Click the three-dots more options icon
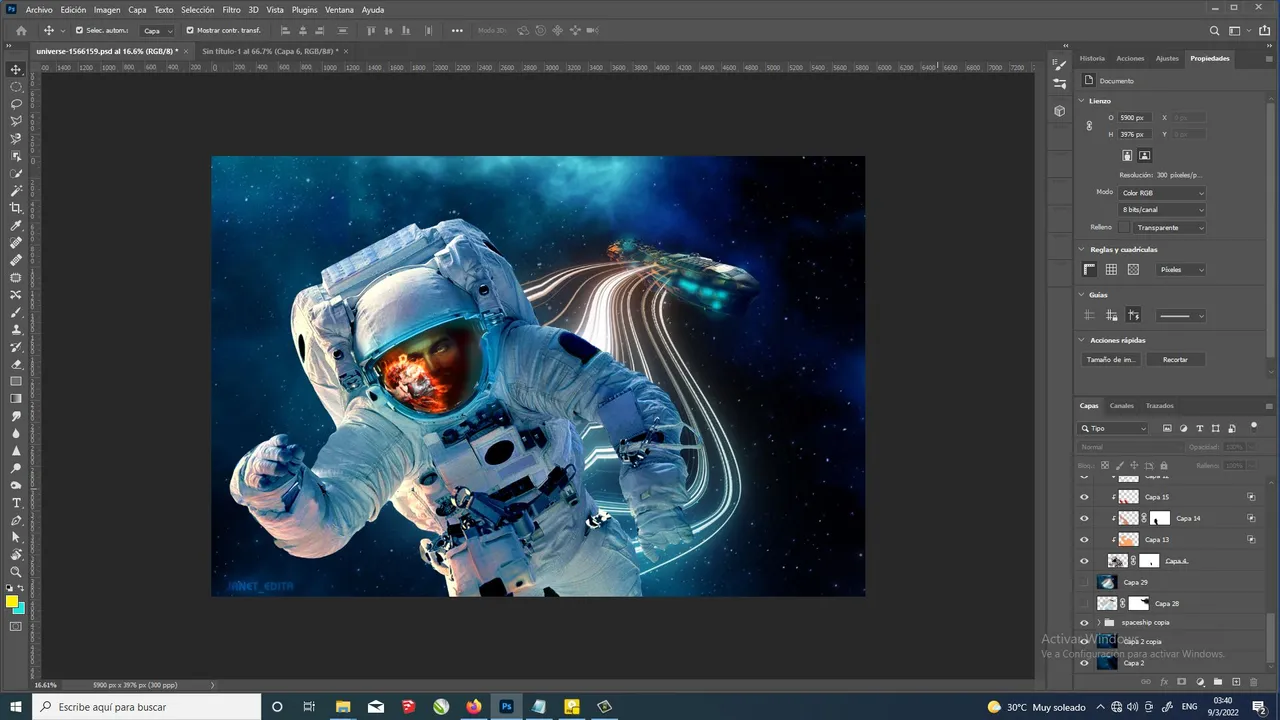The height and width of the screenshot is (720, 1280). [x=457, y=30]
